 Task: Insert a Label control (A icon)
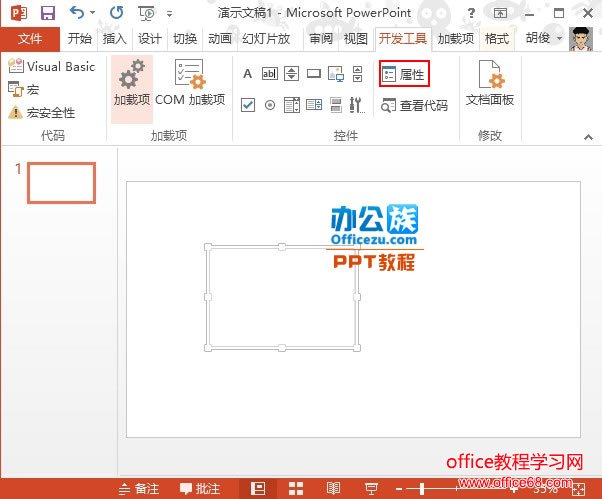[x=248, y=73]
